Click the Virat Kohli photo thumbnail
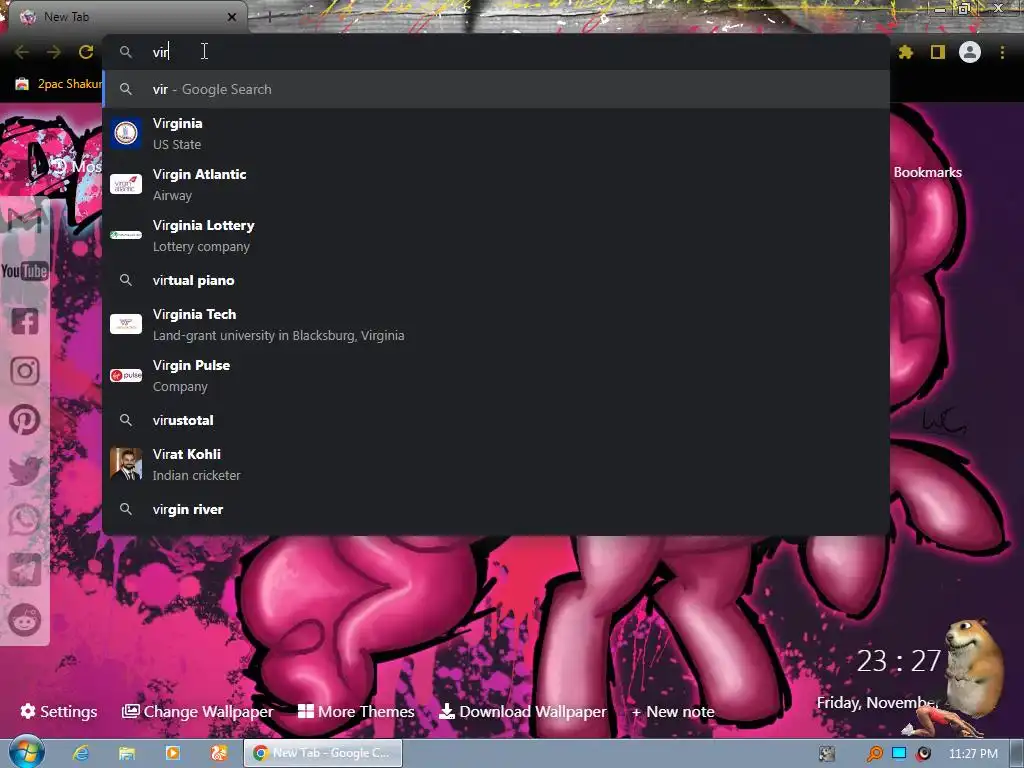 126,464
